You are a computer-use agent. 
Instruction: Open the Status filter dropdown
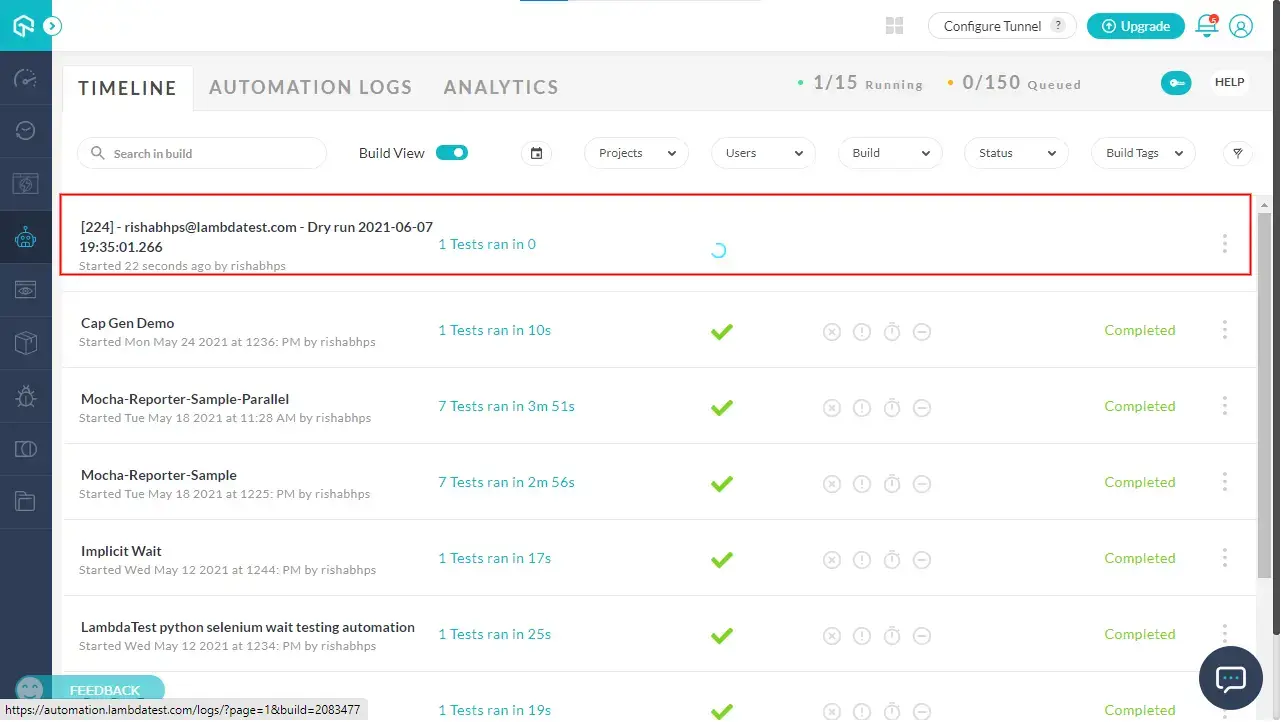click(1016, 153)
